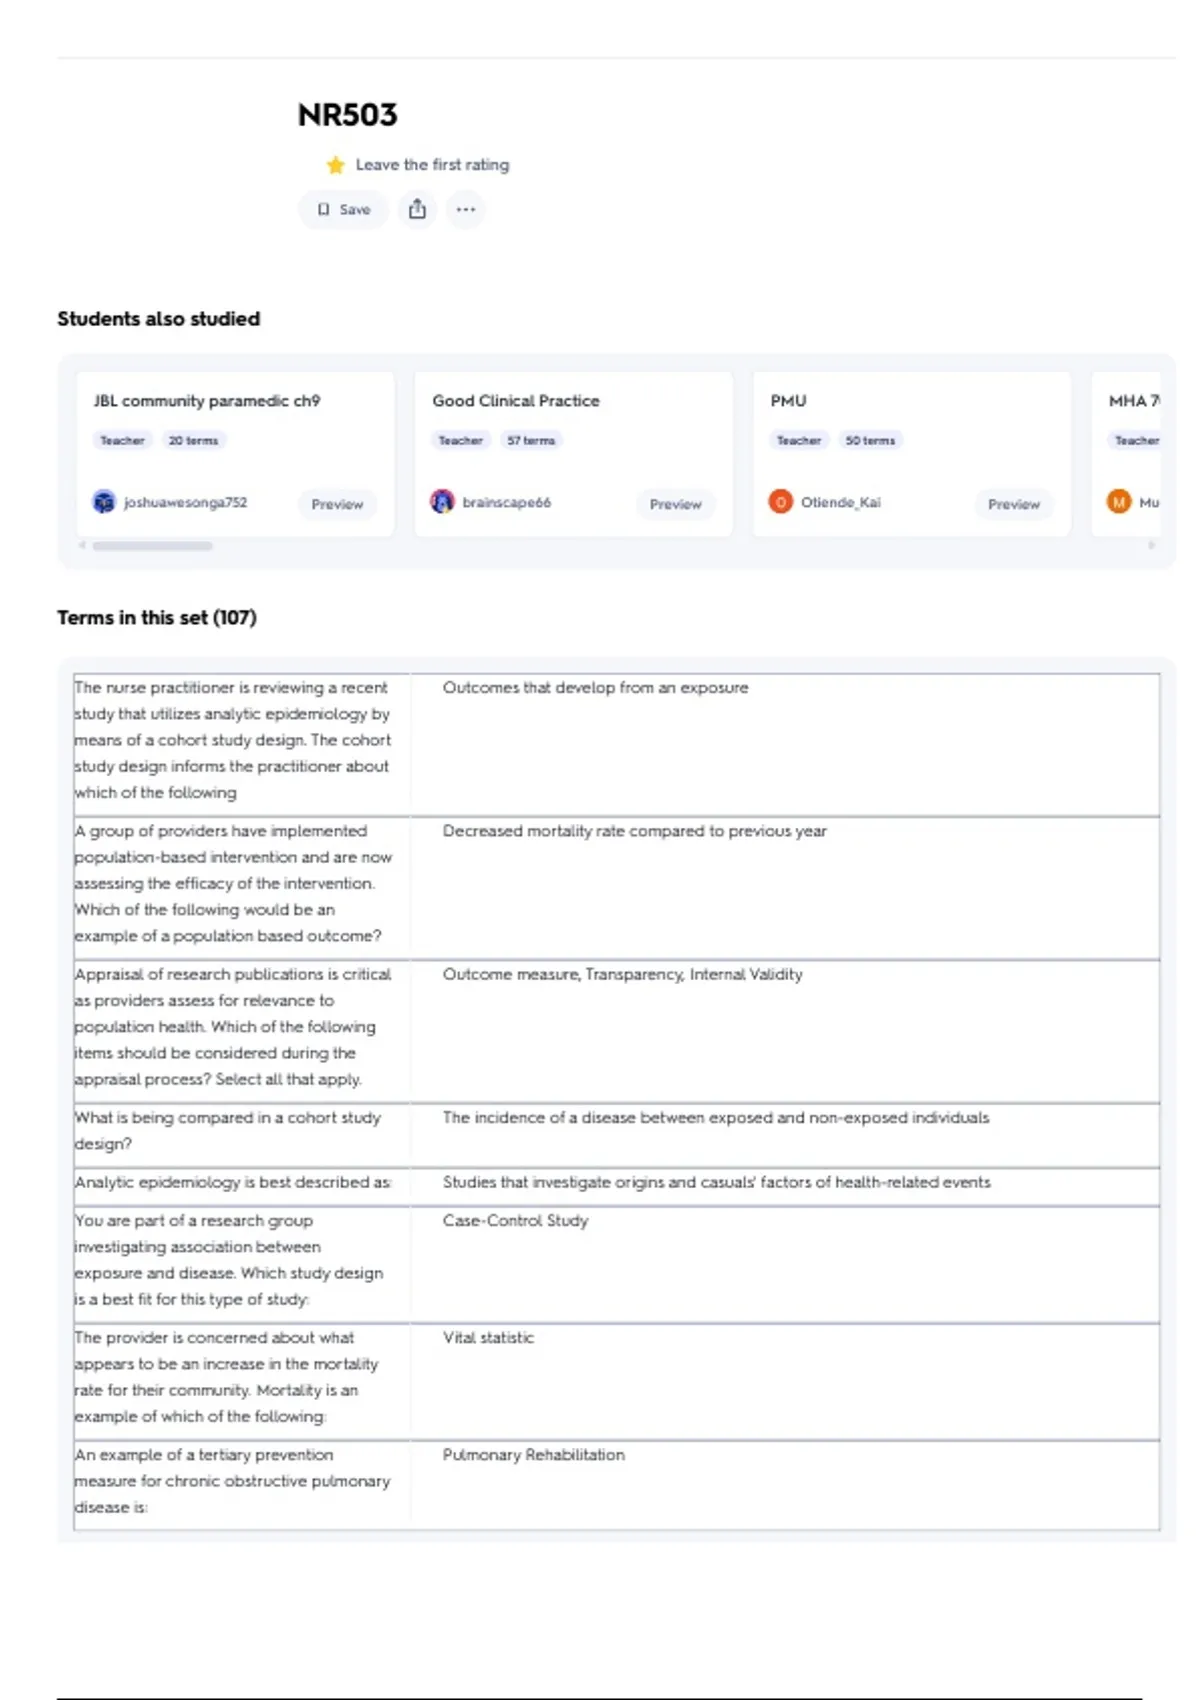Select the Case-Control Study definition cell
This screenshot has width=1200, height=1700.
point(516,1221)
